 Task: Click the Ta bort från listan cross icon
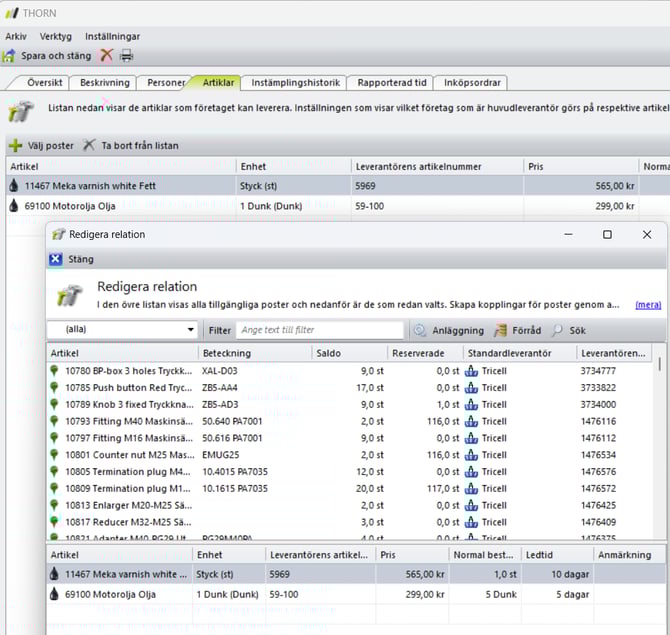88,145
